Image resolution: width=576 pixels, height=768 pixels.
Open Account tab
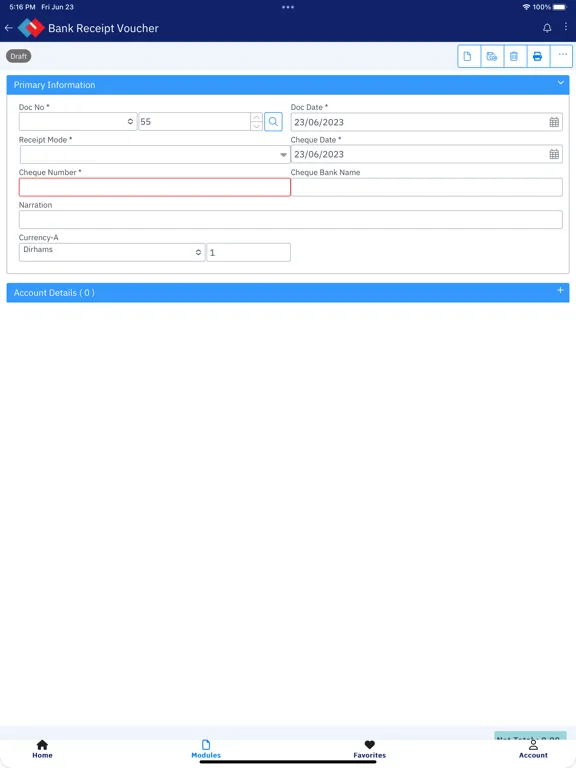click(x=533, y=749)
